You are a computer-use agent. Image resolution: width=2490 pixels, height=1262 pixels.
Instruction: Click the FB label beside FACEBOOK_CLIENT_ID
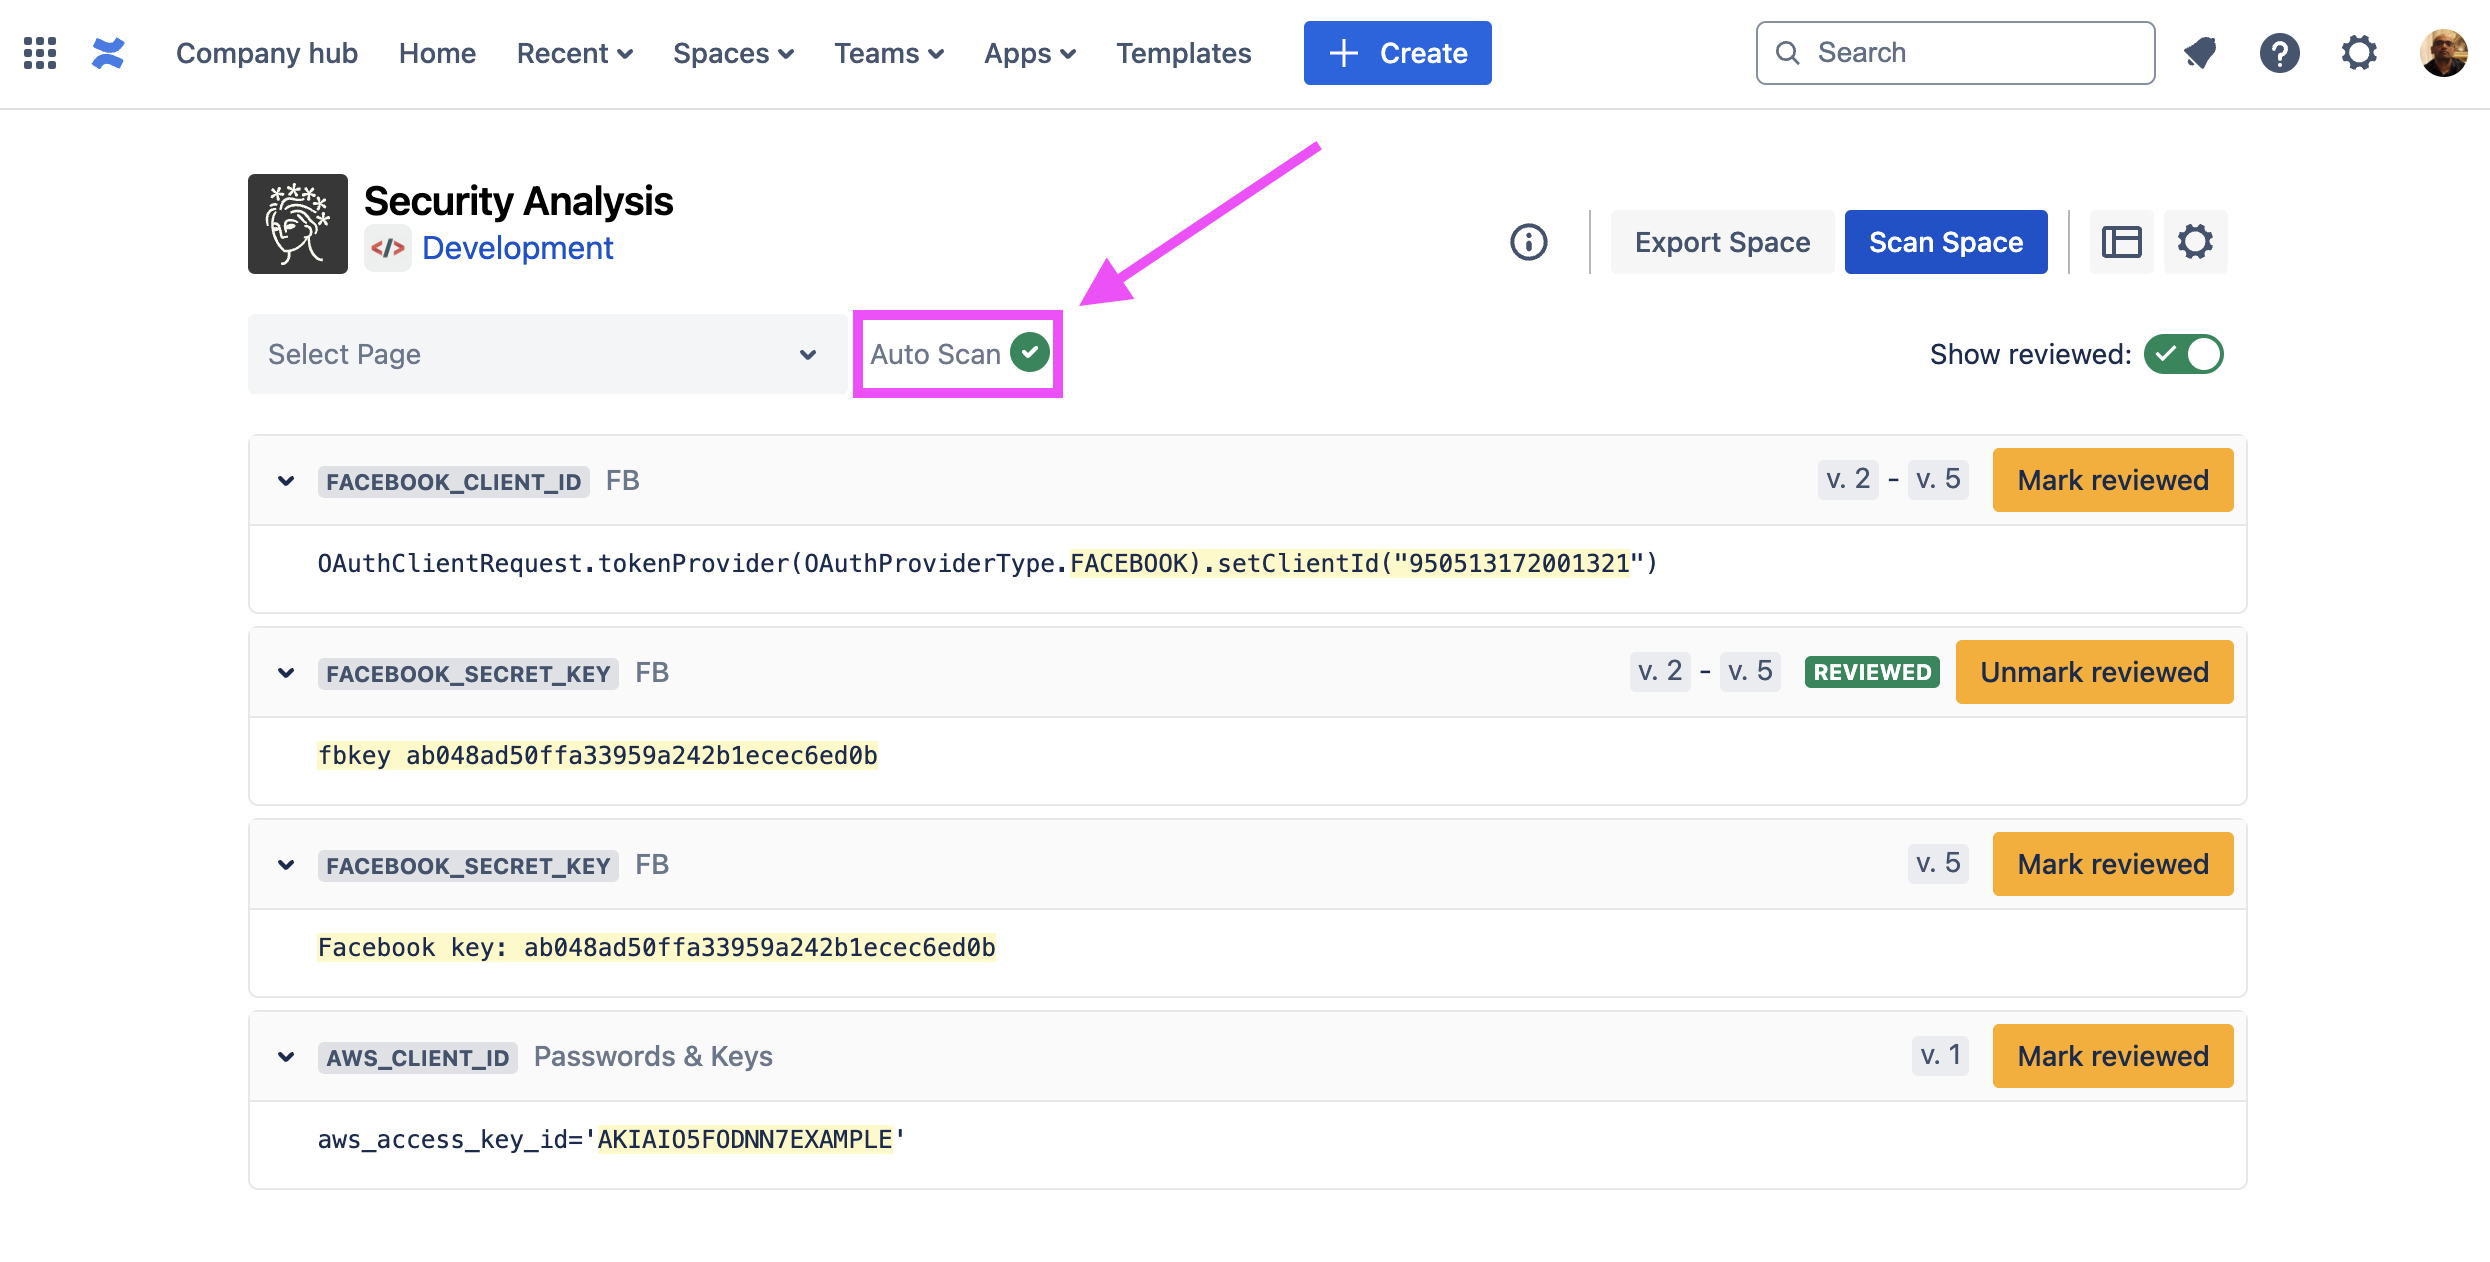tap(622, 480)
